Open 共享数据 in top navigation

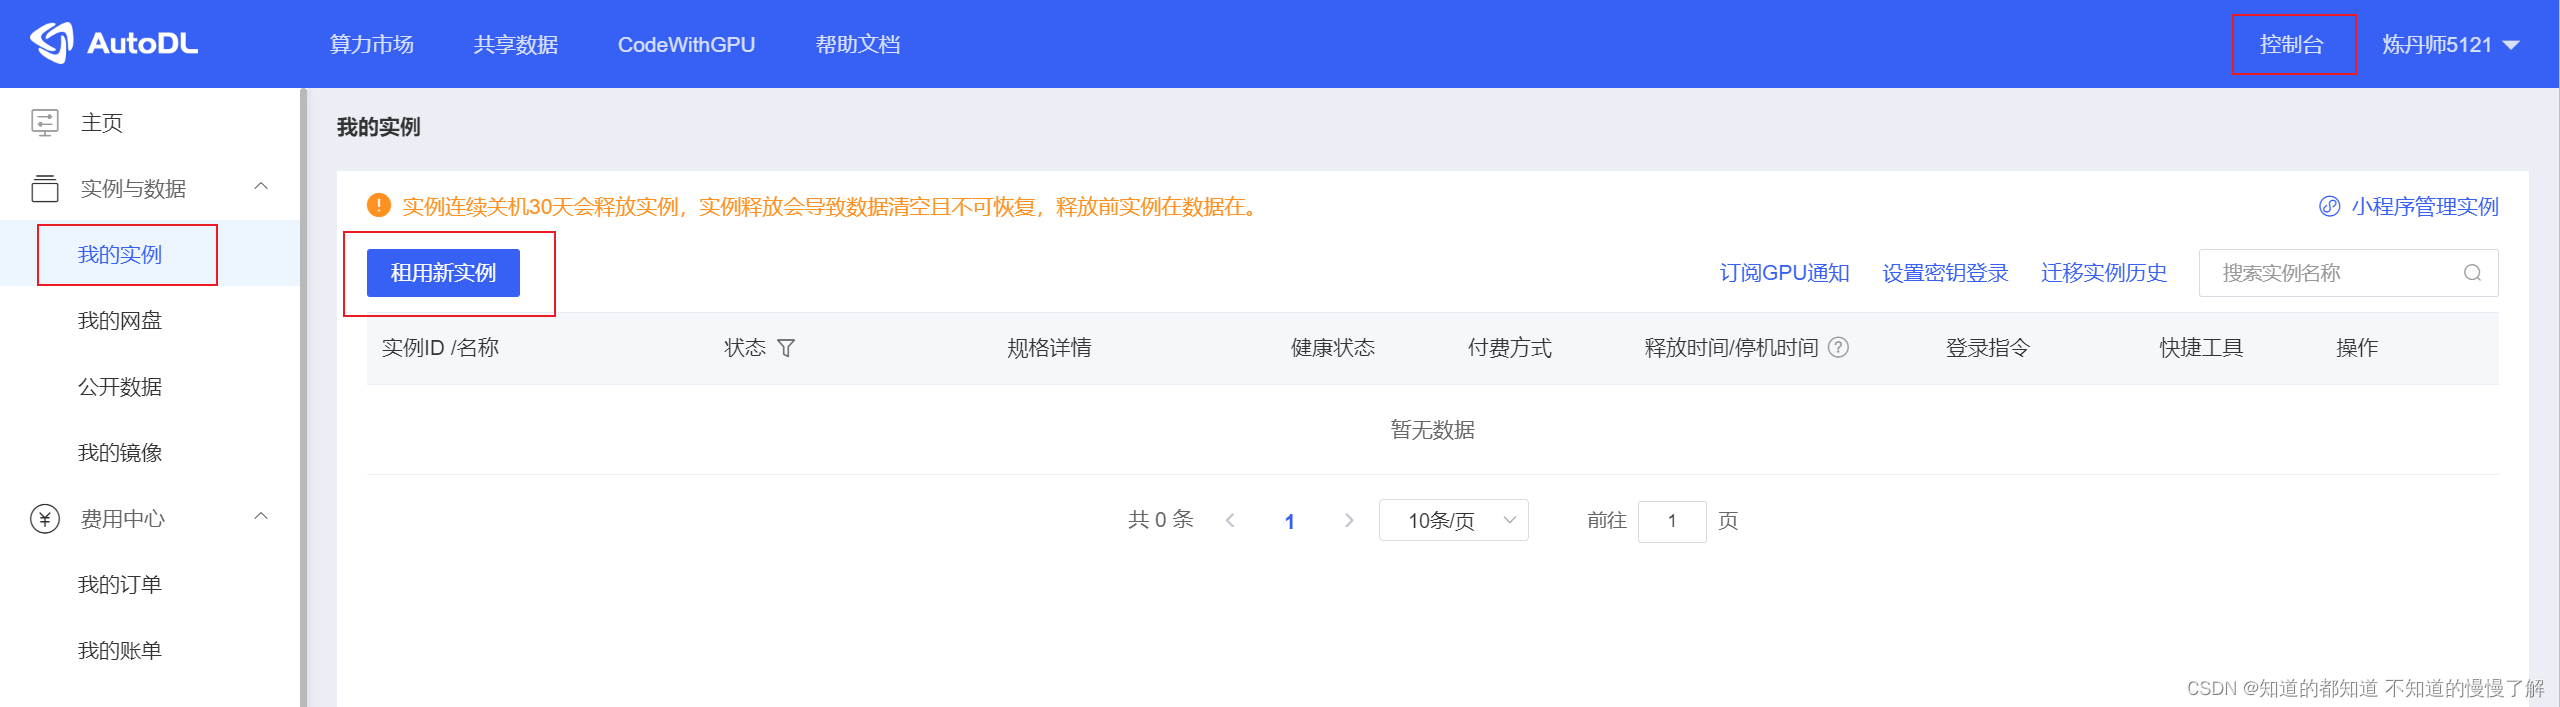click(x=515, y=44)
